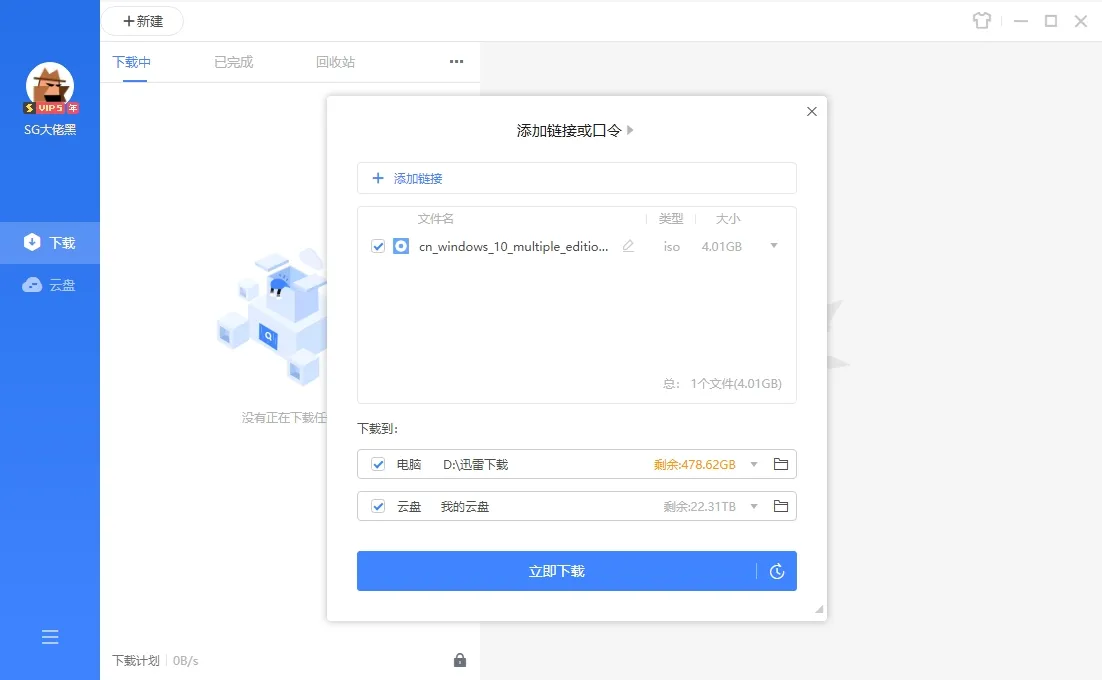Expand the arrow next to 添加链接或口令
This screenshot has width=1102, height=680.
coord(630,130)
